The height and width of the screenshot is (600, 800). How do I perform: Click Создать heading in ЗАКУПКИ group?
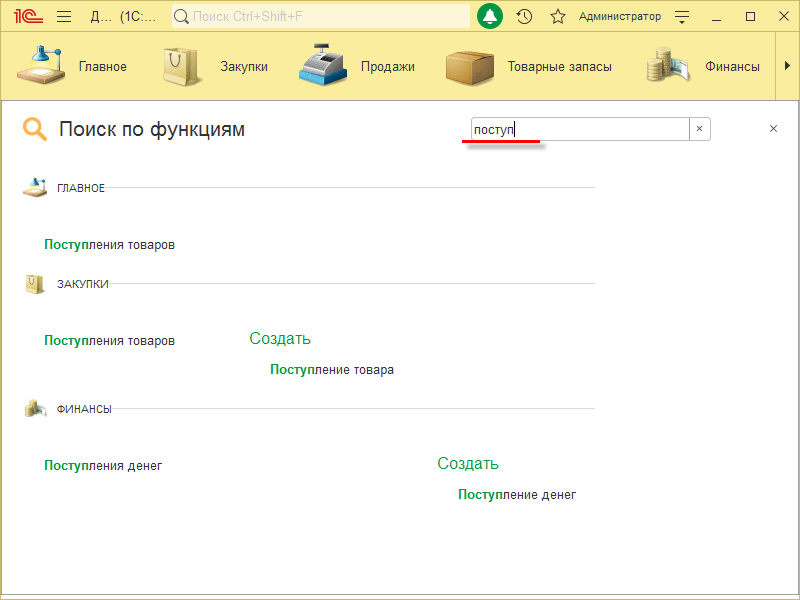[x=280, y=339]
